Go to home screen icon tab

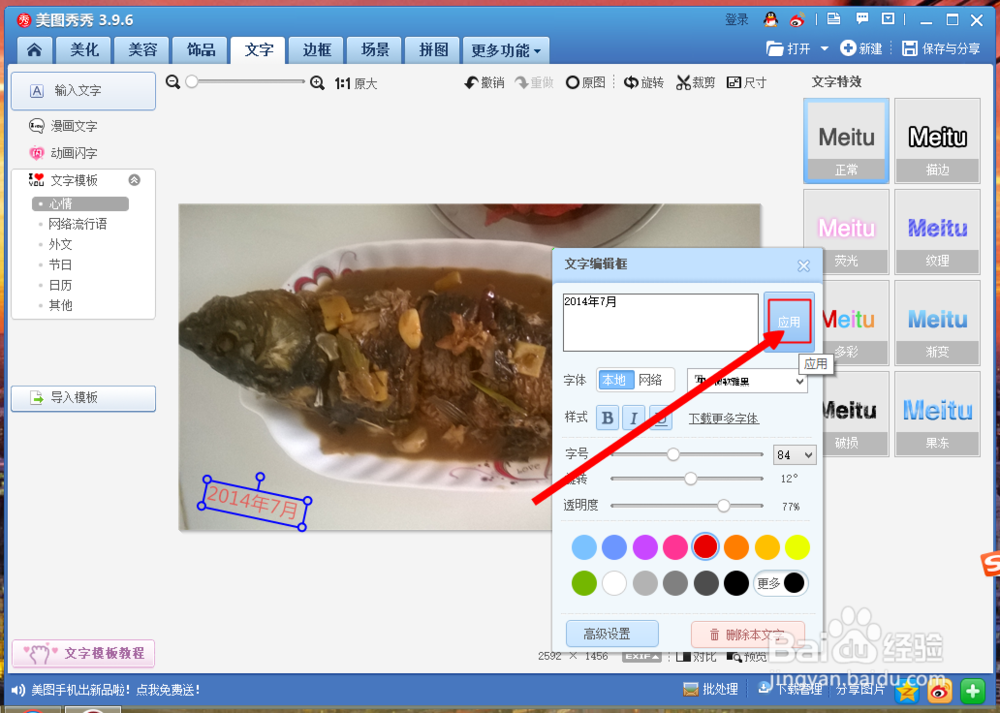(34, 50)
